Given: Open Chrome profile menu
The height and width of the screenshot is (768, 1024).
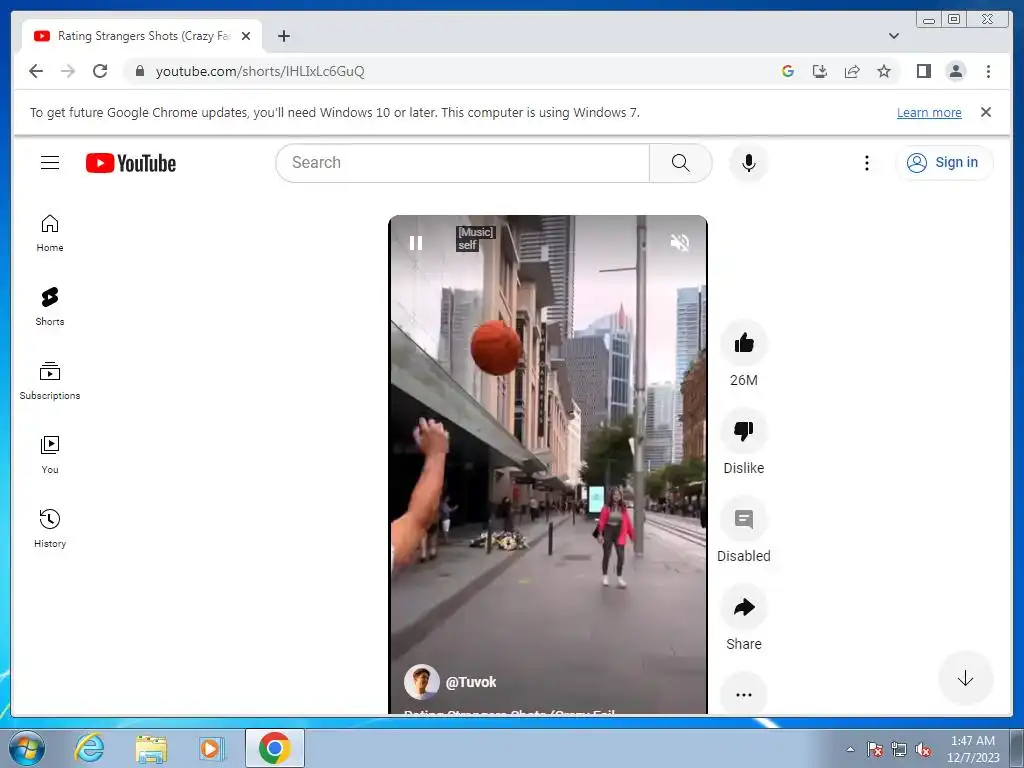Looking at the screenshot, I should point(955,71).
